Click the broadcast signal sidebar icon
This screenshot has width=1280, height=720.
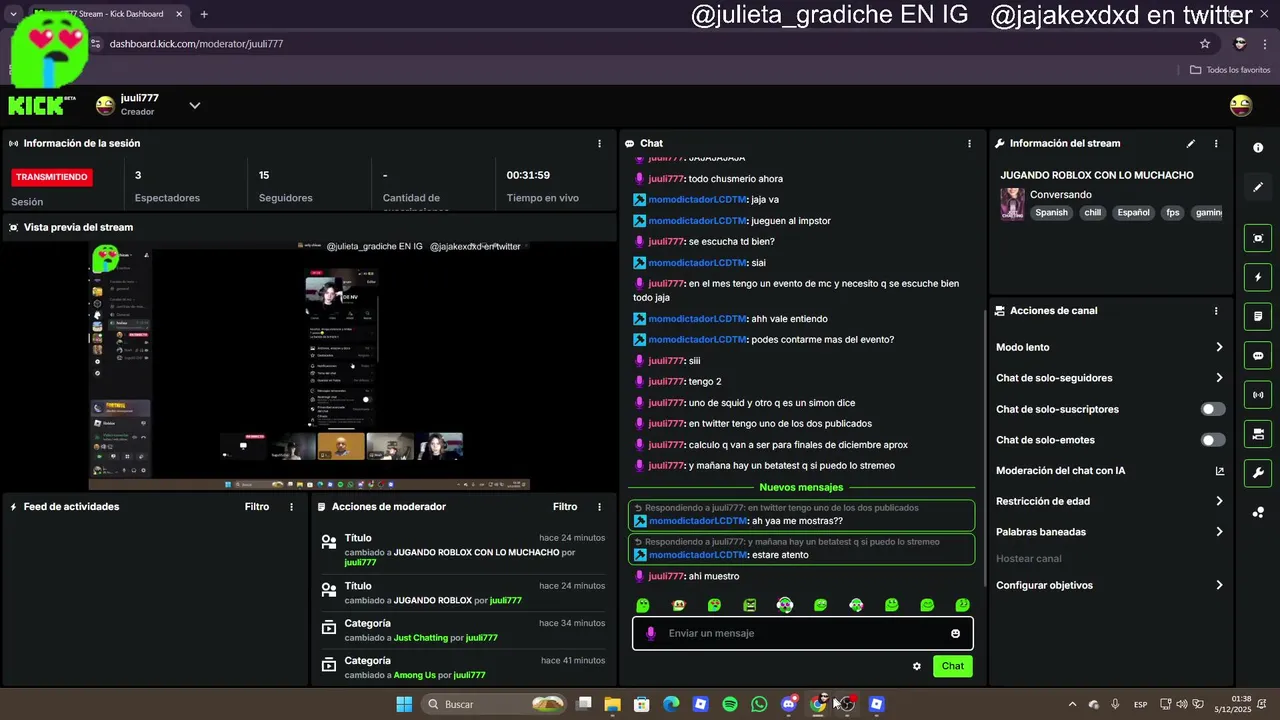(x=1258, y=395)
